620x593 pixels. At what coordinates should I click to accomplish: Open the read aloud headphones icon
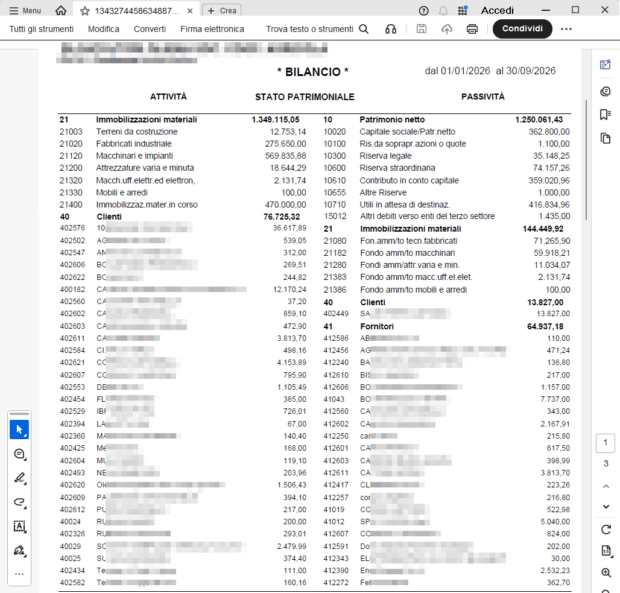pos(391,29)
